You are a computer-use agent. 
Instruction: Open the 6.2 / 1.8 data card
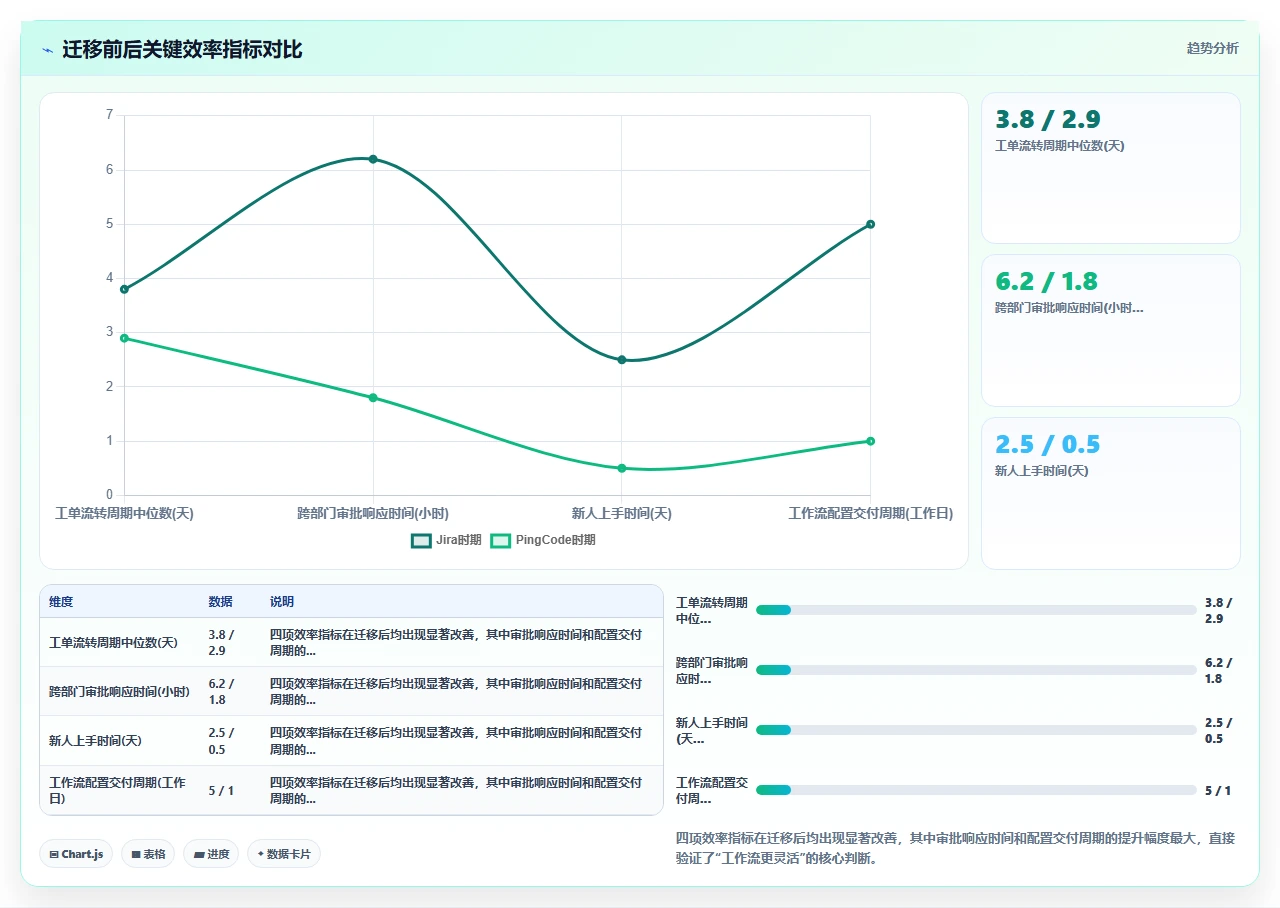(1111, 331)
